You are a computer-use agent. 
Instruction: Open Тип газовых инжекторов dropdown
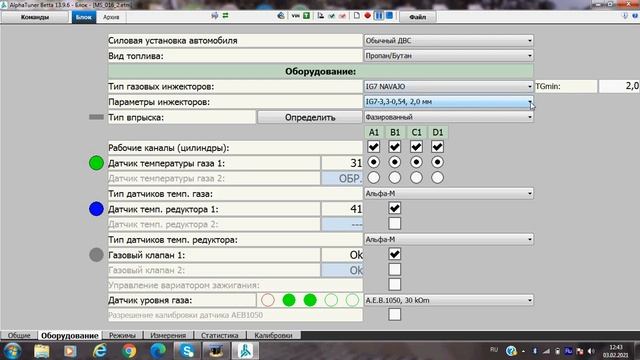448,87
